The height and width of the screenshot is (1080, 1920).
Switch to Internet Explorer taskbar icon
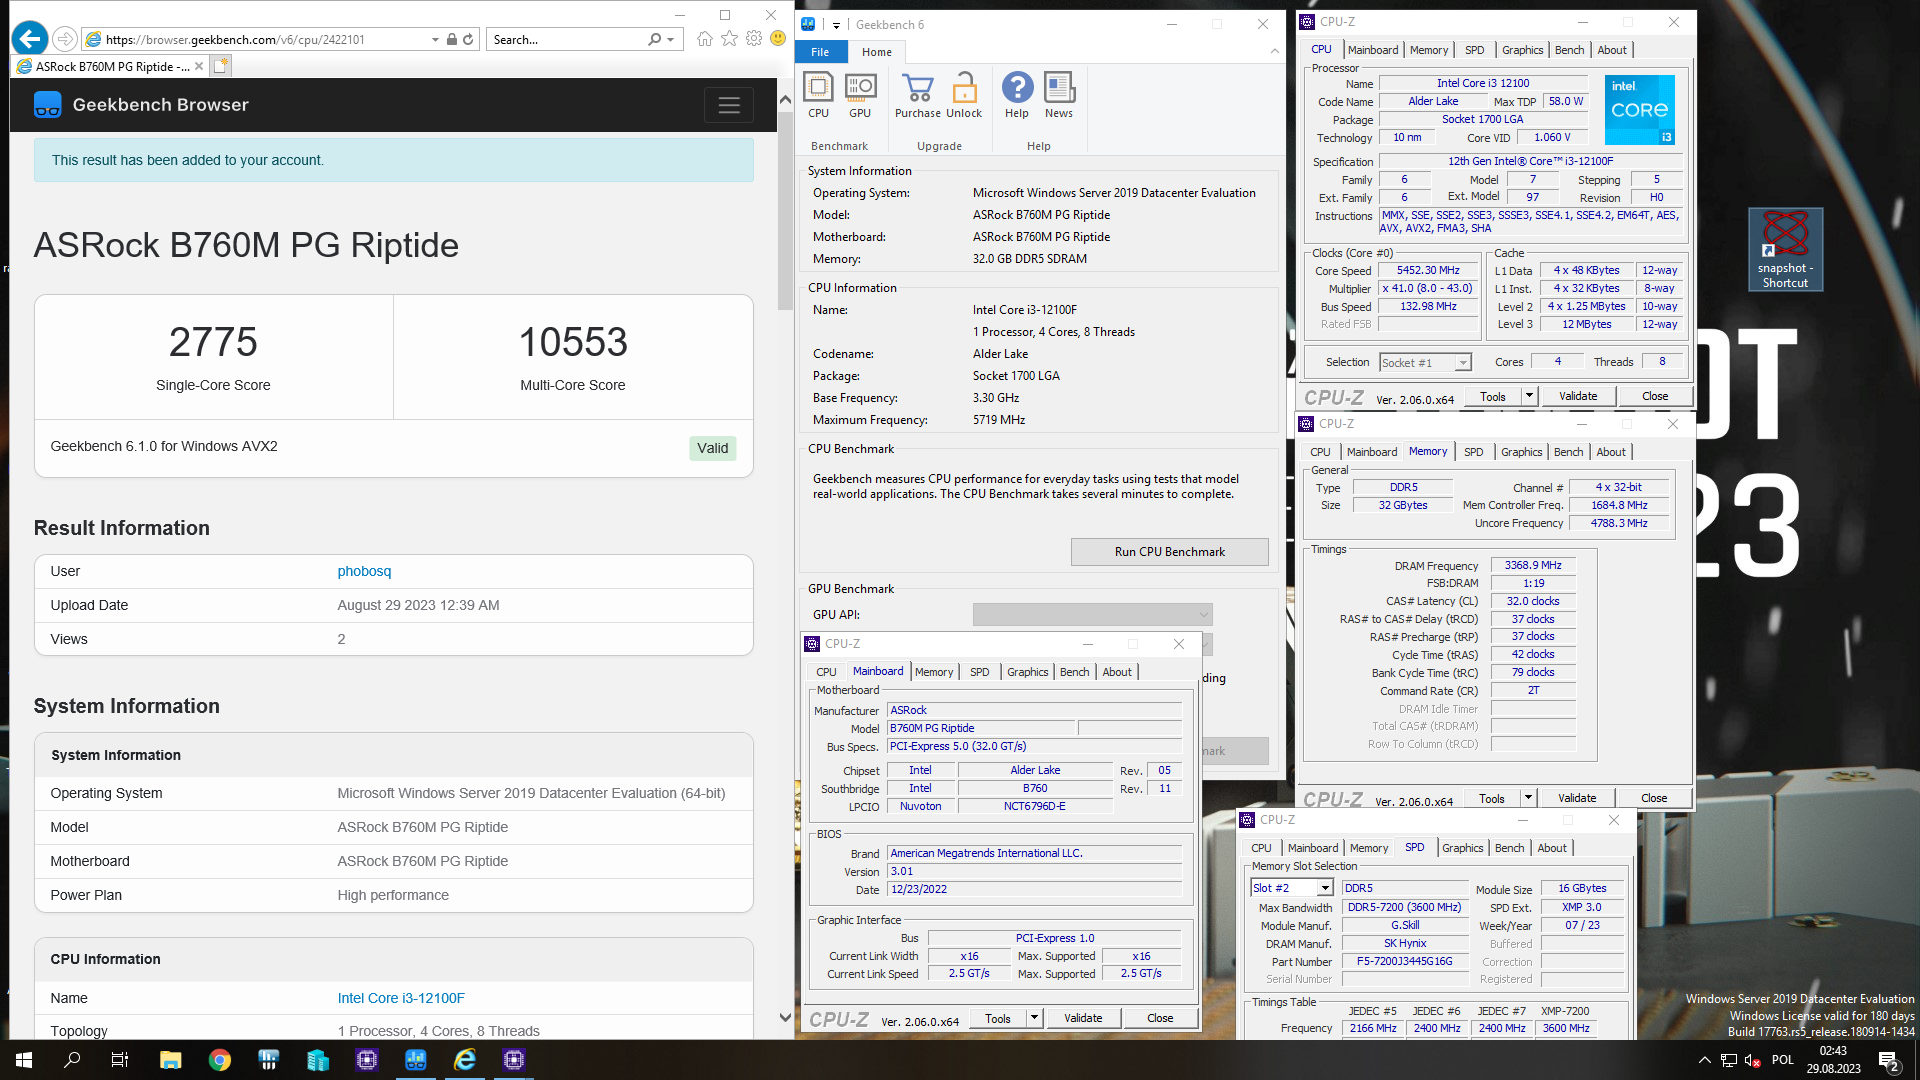click(465, 1060)
